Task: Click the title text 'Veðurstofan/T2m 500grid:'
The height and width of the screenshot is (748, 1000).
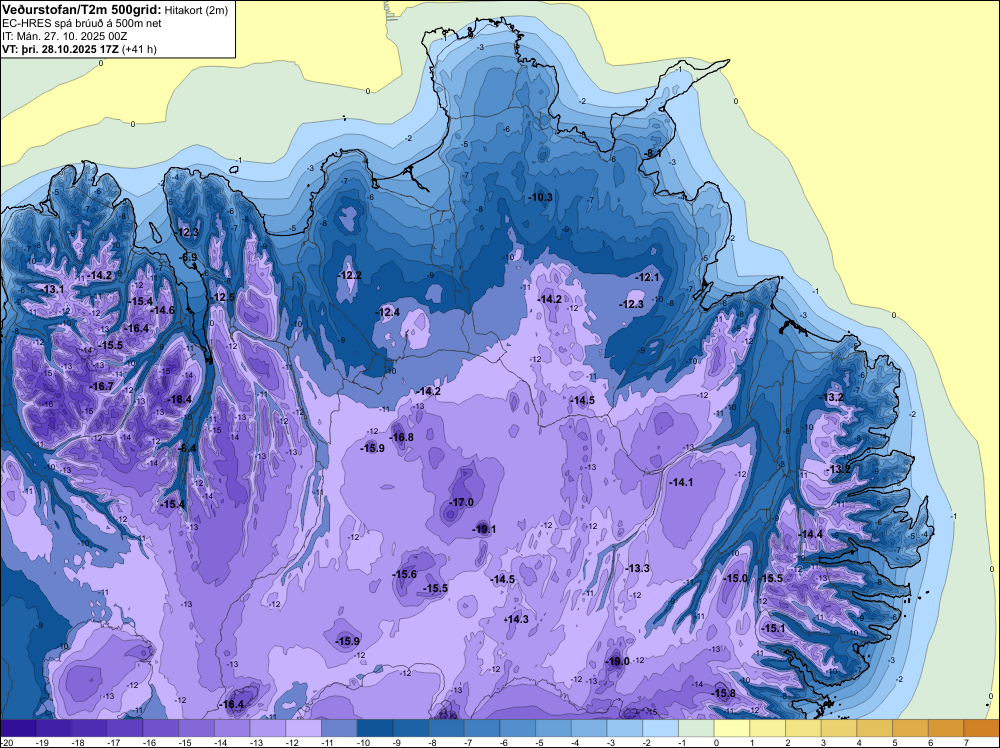Action: tap(80, 10)
